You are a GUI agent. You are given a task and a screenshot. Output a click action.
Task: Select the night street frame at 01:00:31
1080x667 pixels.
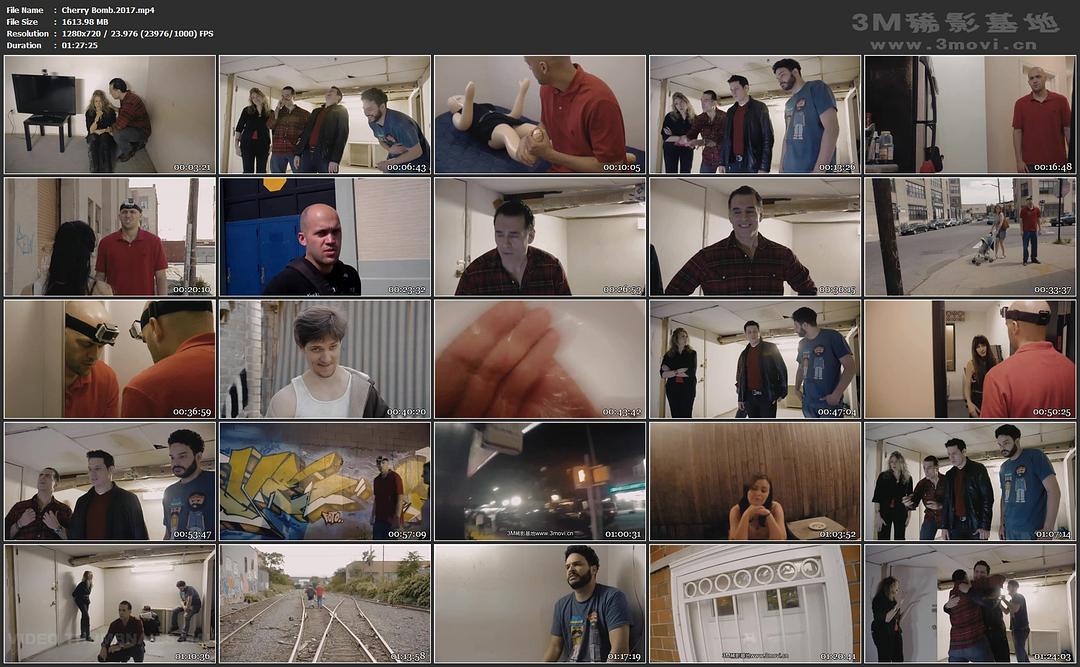click(x=540, y=481)
